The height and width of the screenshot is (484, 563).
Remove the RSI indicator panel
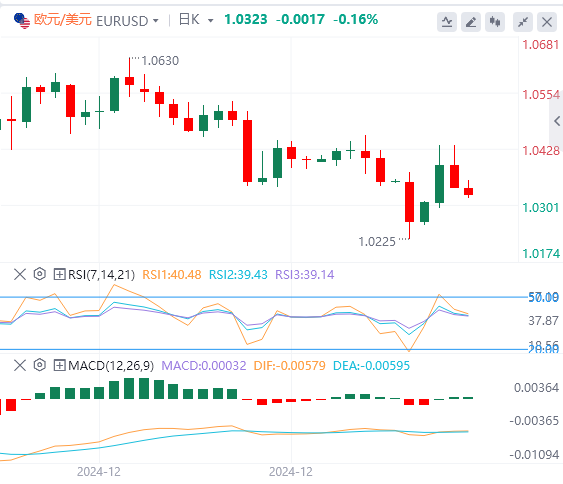pos(20,275)
